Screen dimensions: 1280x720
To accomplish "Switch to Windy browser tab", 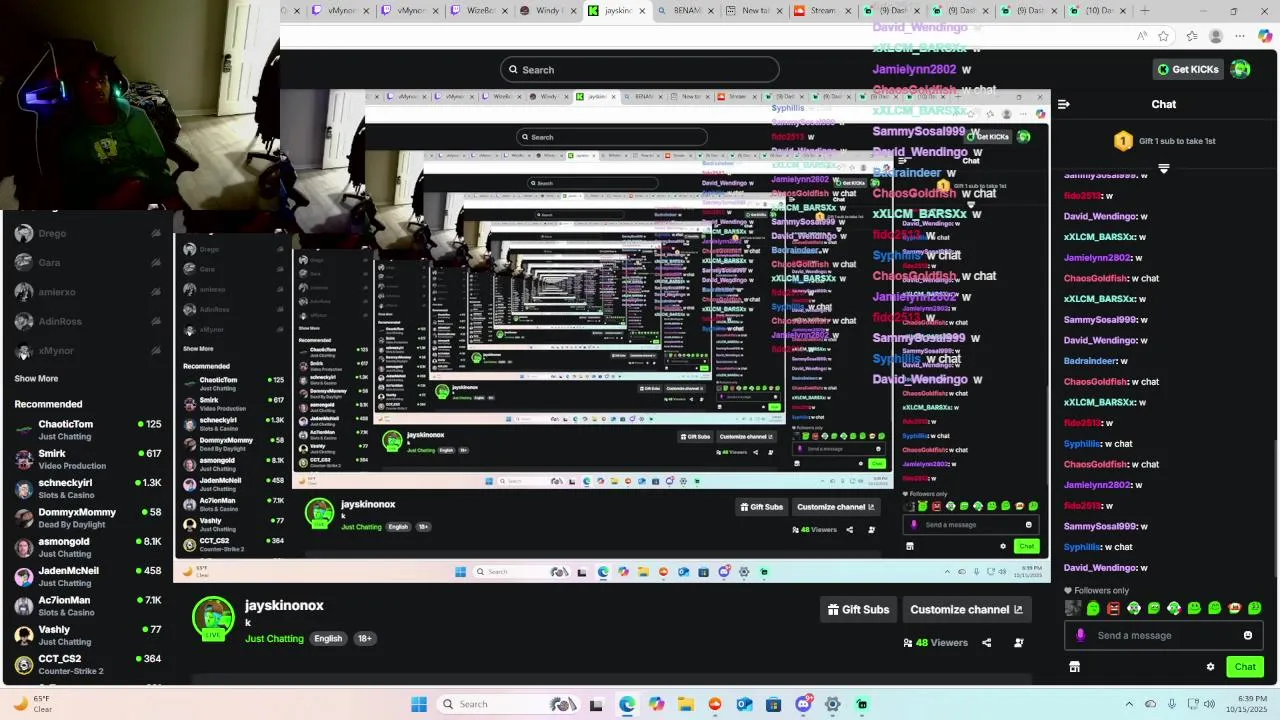I will click(x=549, y=11).
